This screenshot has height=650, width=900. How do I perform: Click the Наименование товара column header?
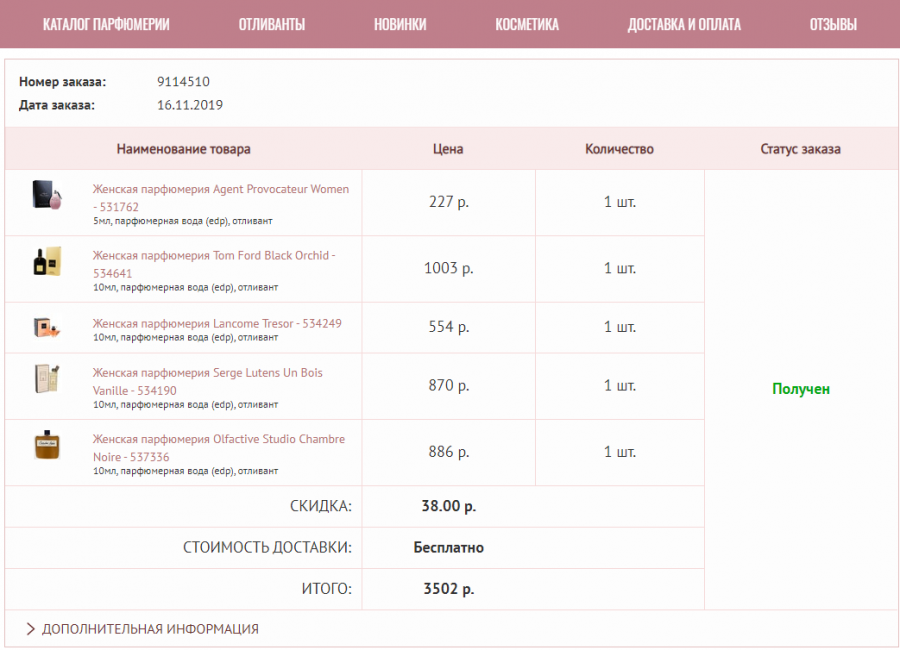184,149
